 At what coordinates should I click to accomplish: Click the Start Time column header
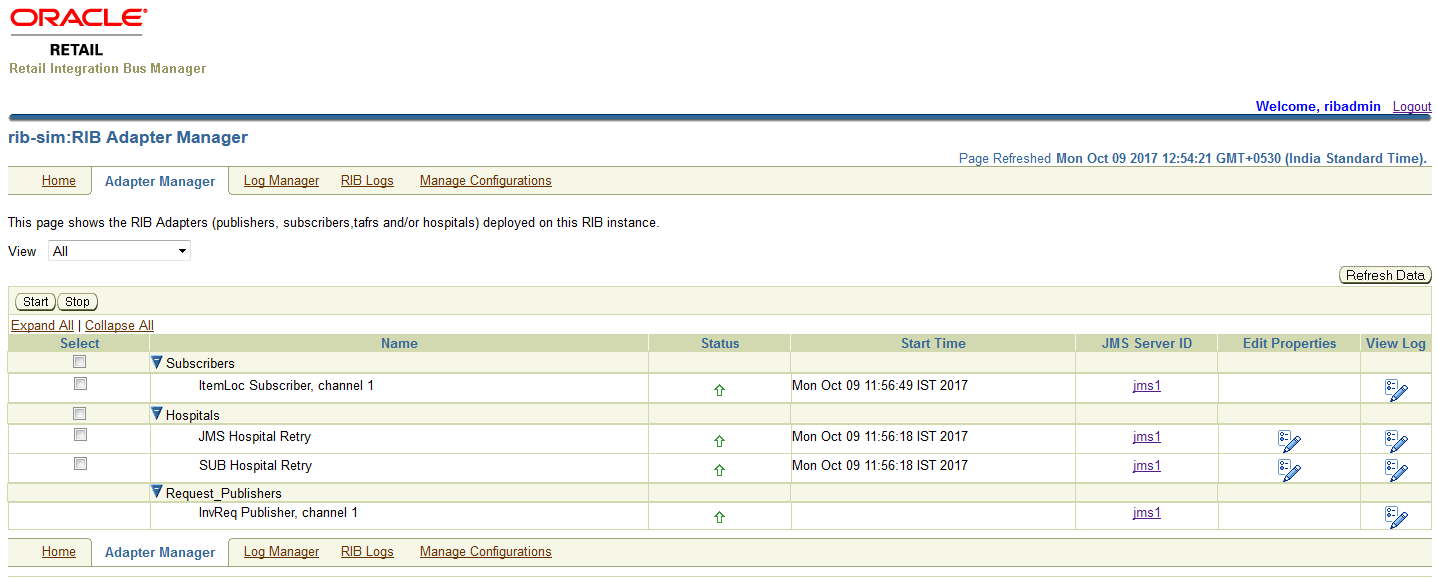coord(933,343)
